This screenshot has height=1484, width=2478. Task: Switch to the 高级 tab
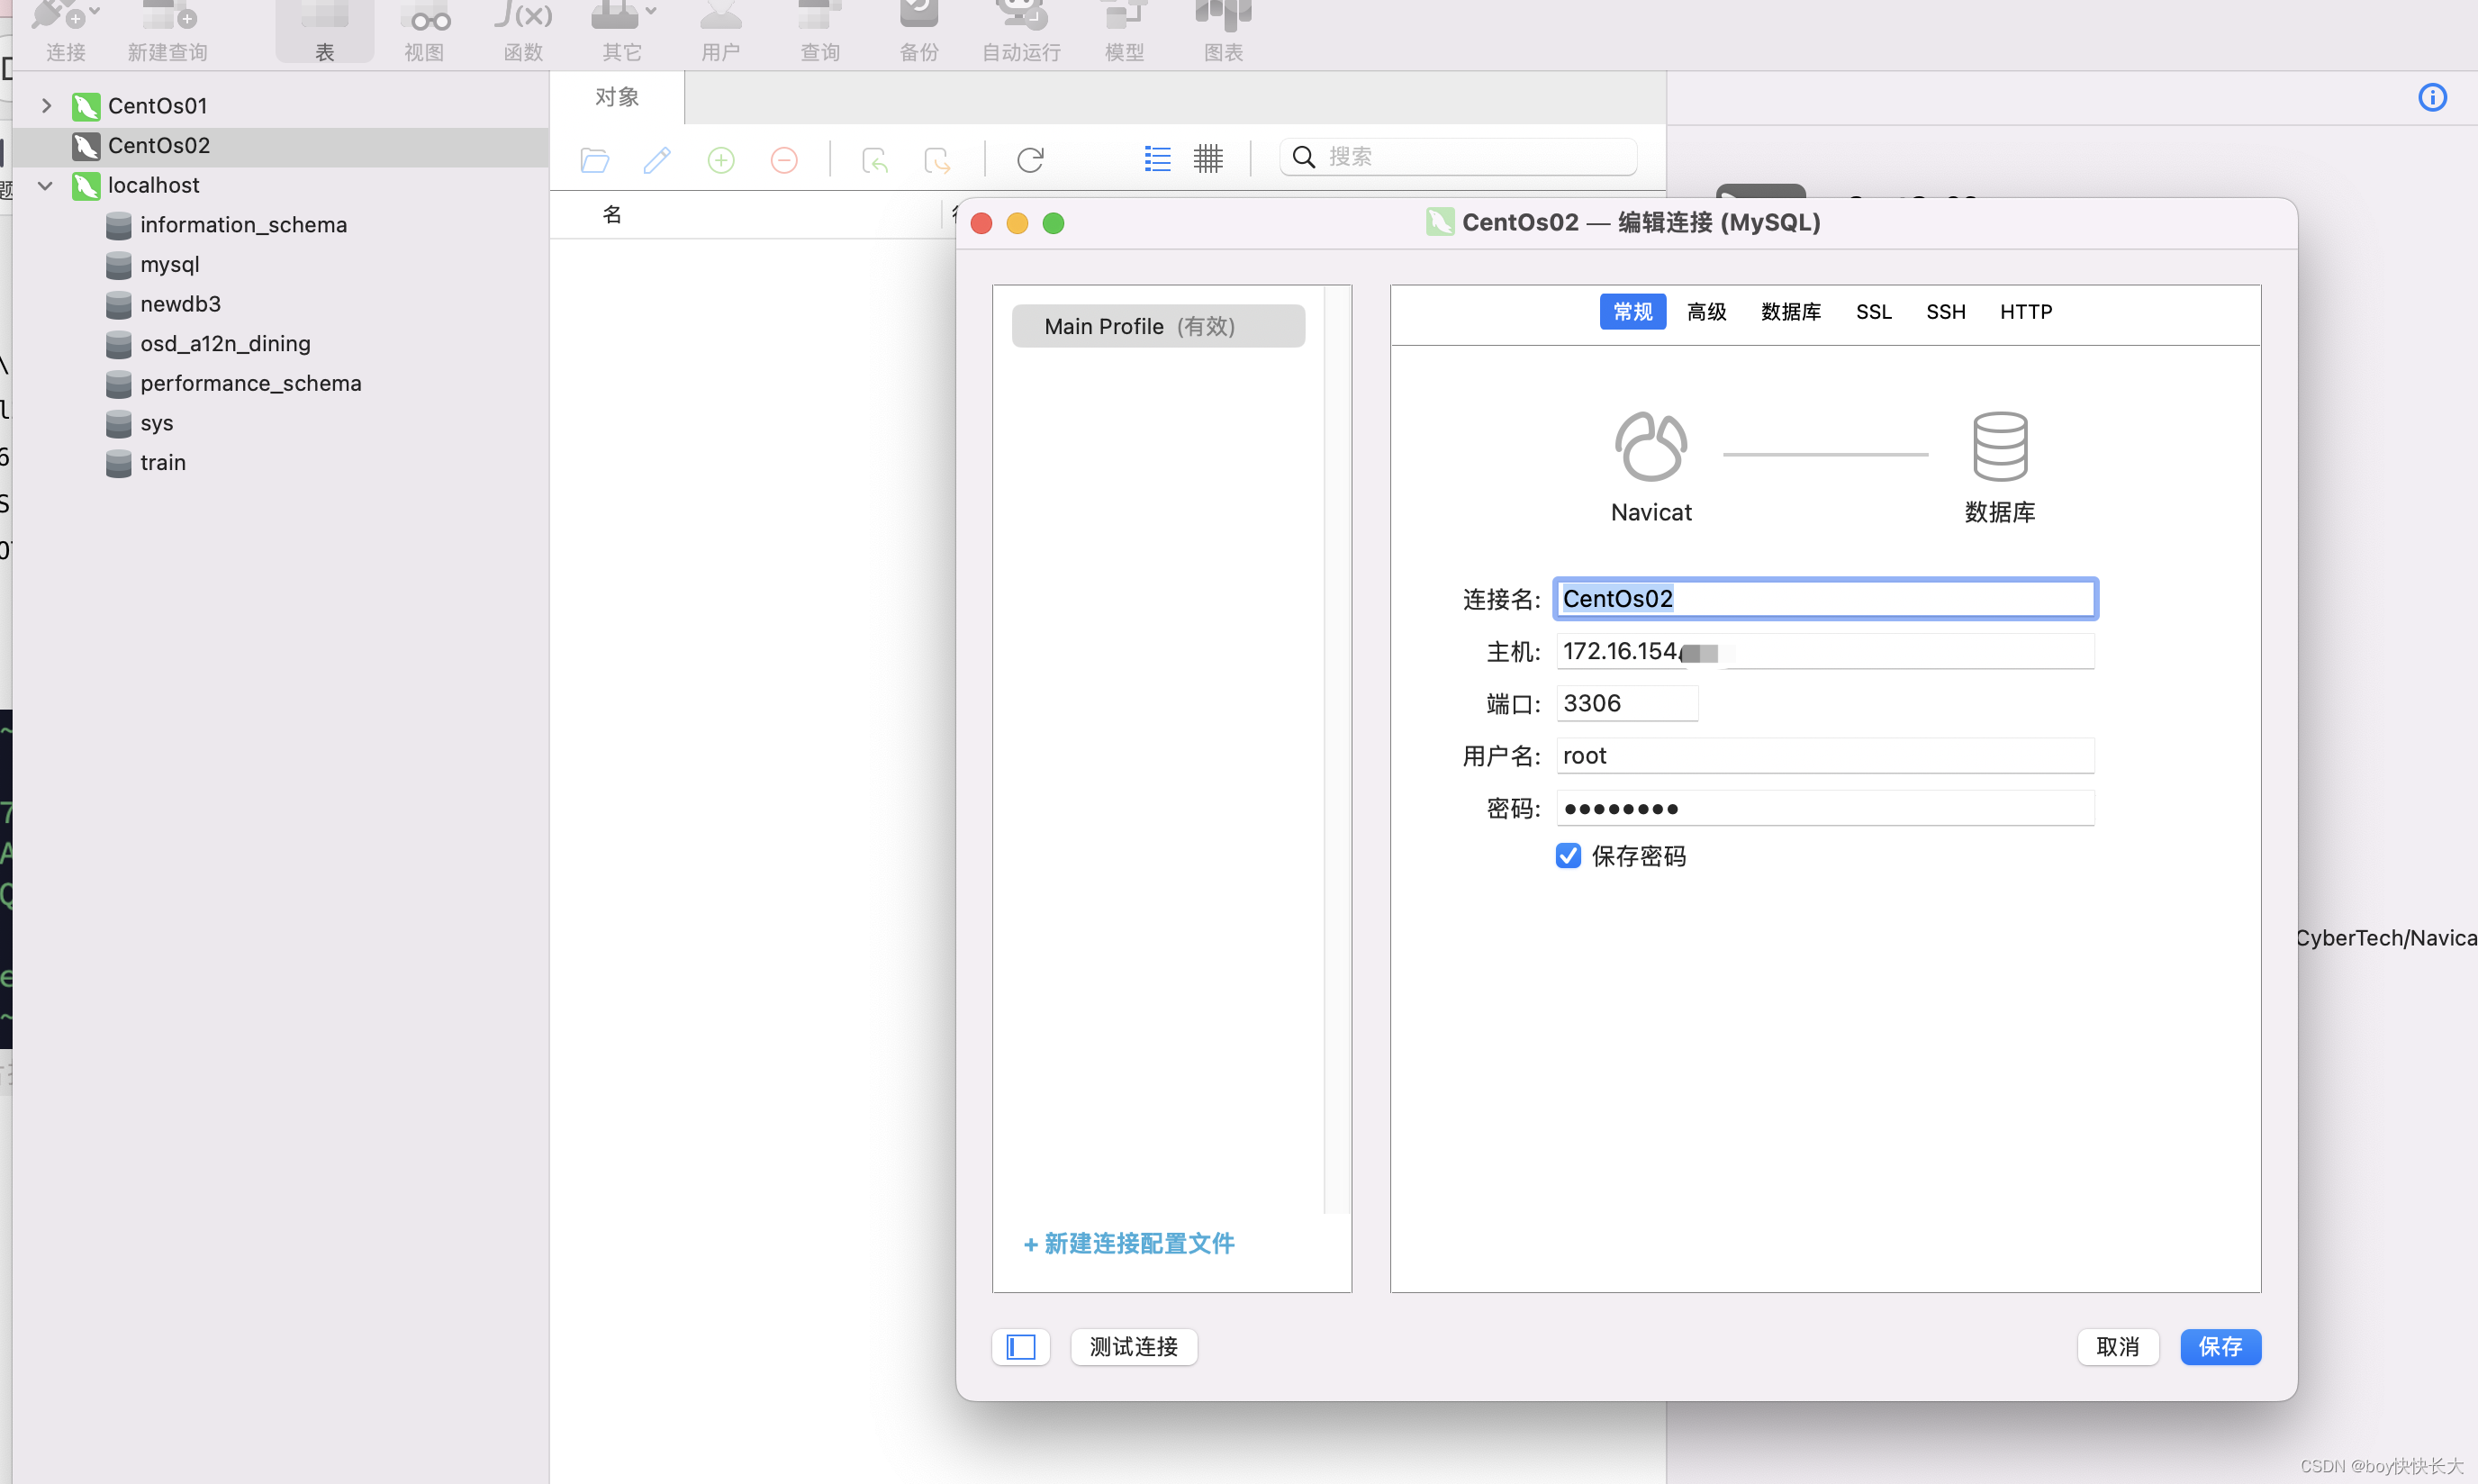(x=1707, y=311)
